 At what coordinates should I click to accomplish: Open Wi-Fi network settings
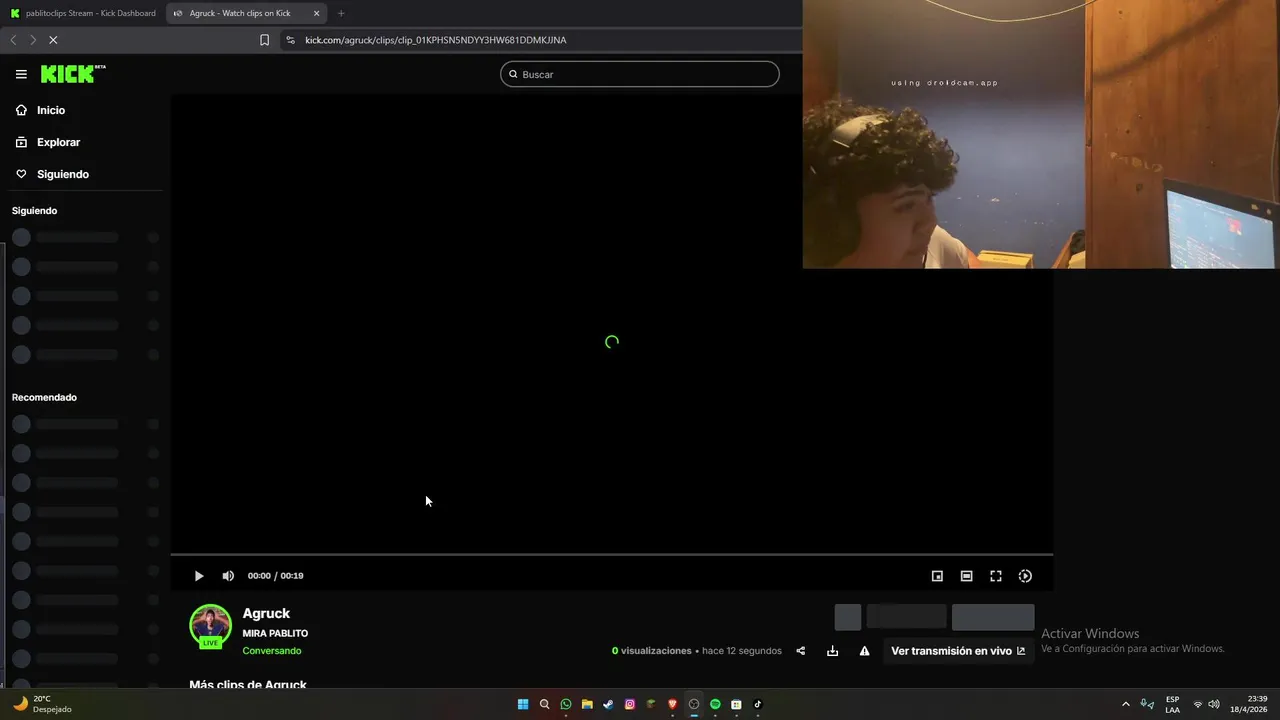pos(1198,704)
